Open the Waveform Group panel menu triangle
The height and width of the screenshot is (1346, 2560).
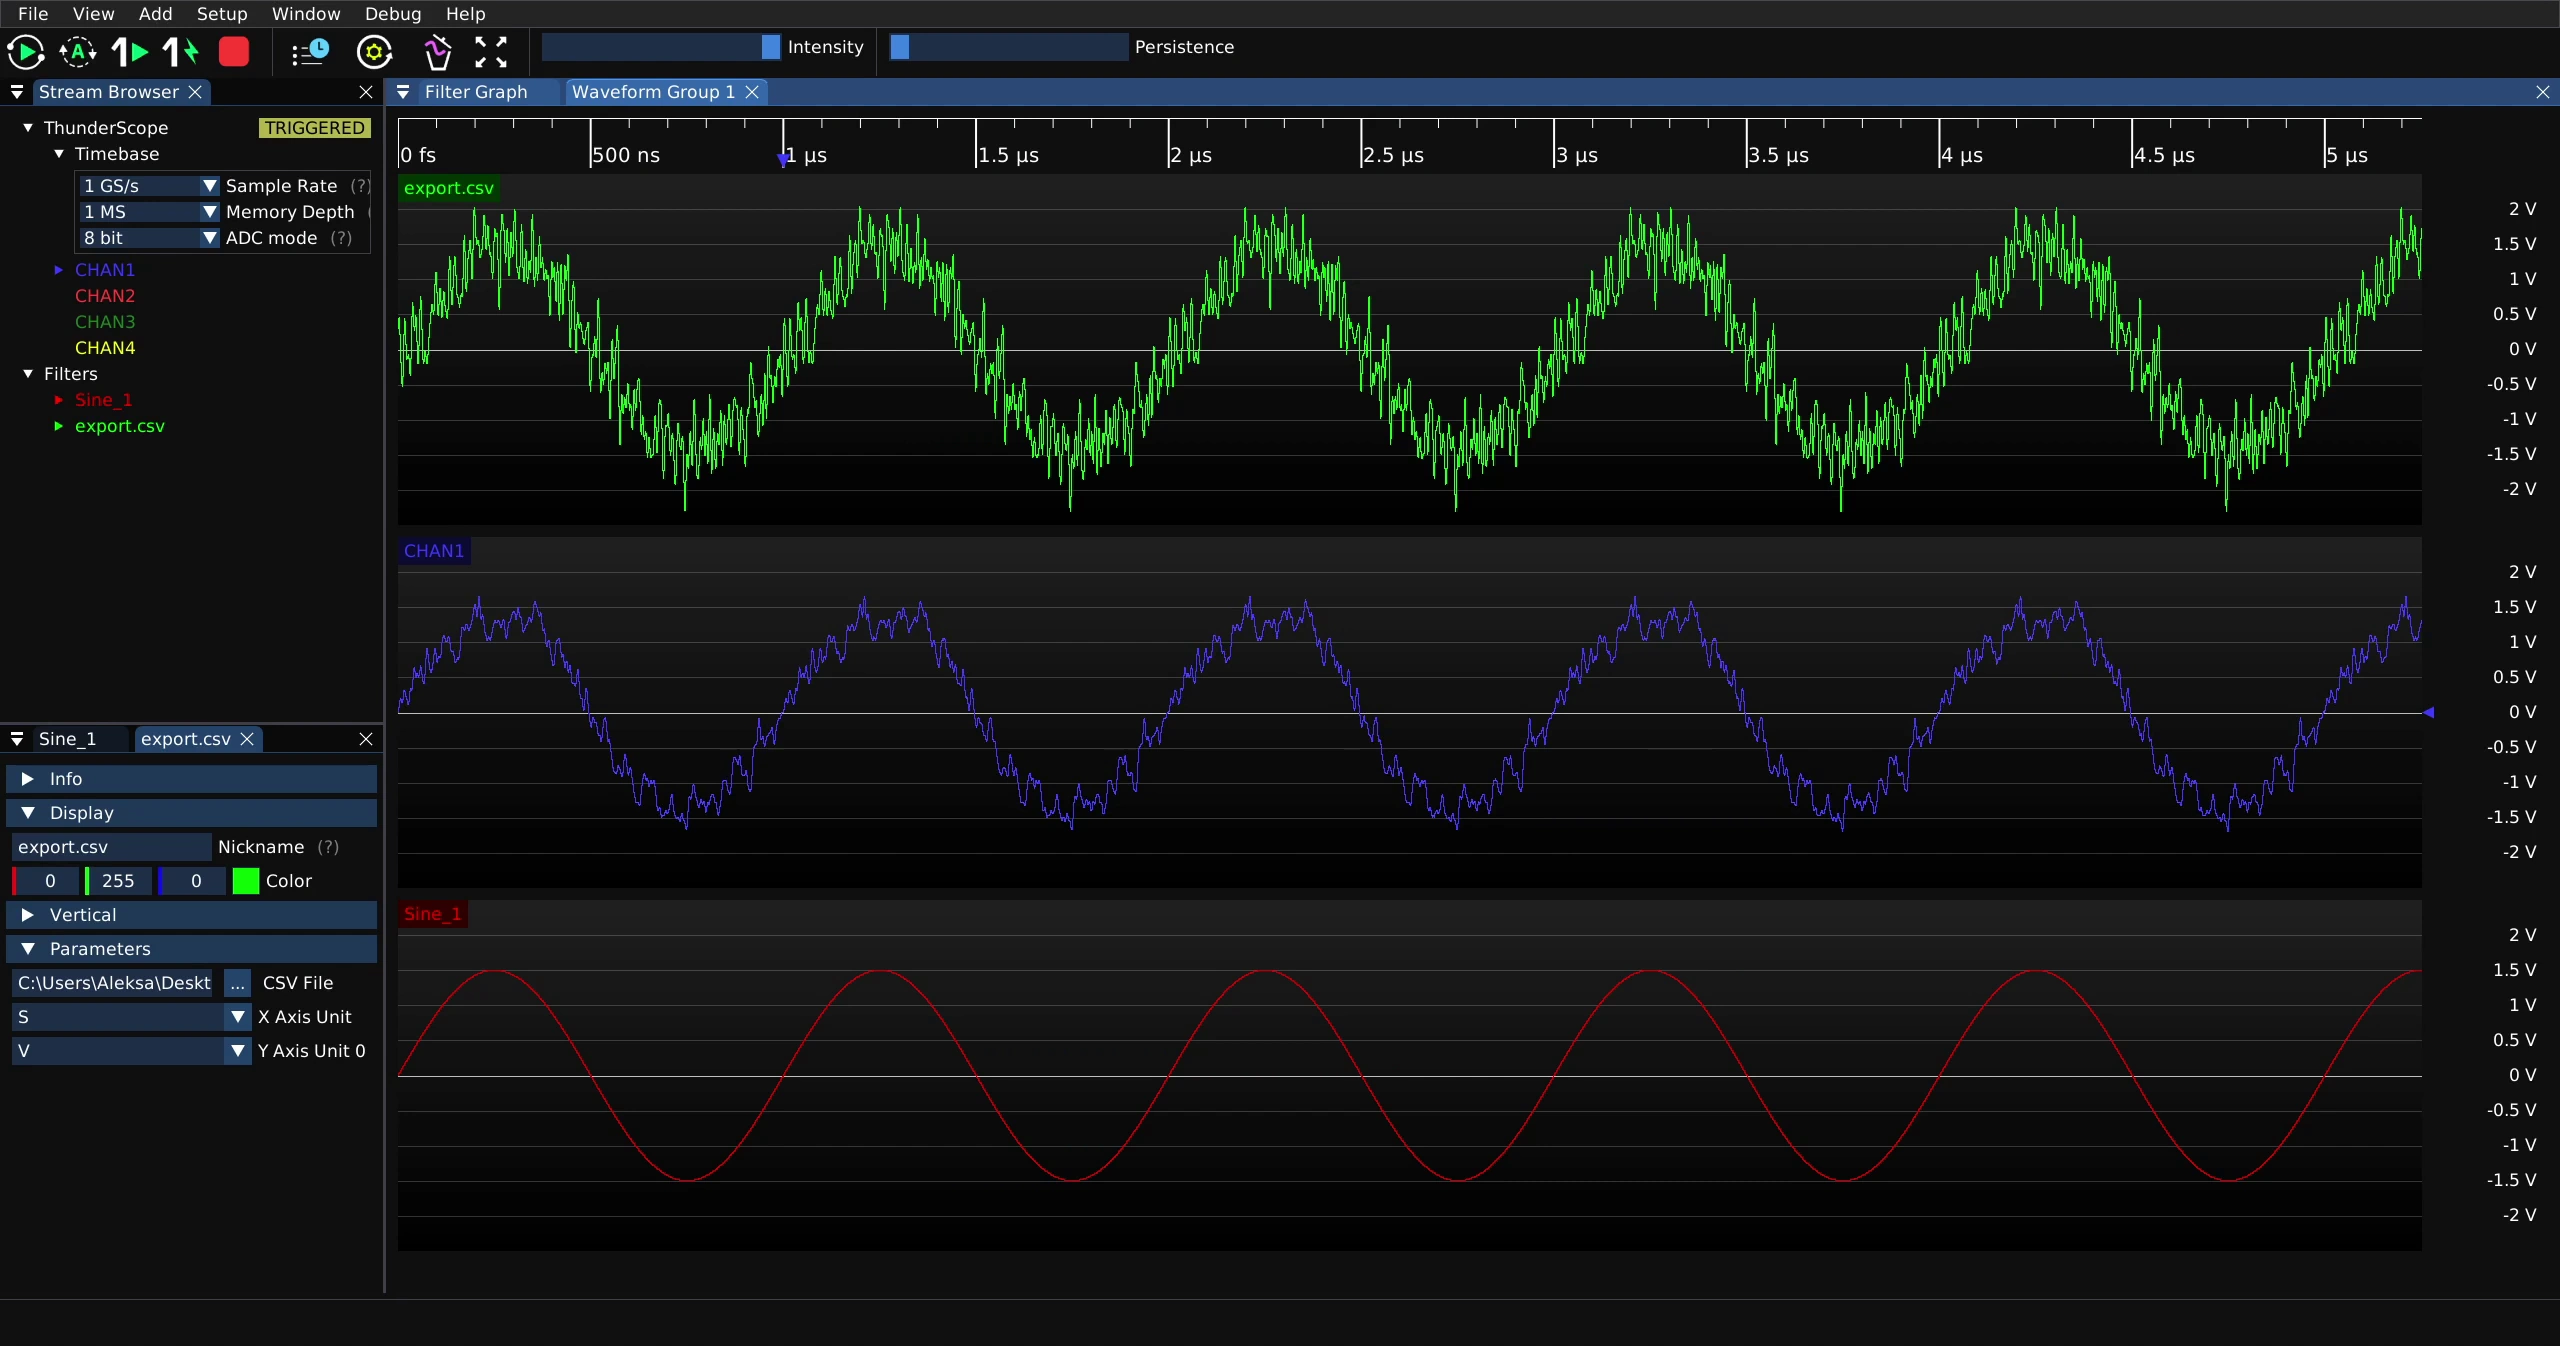403,92
